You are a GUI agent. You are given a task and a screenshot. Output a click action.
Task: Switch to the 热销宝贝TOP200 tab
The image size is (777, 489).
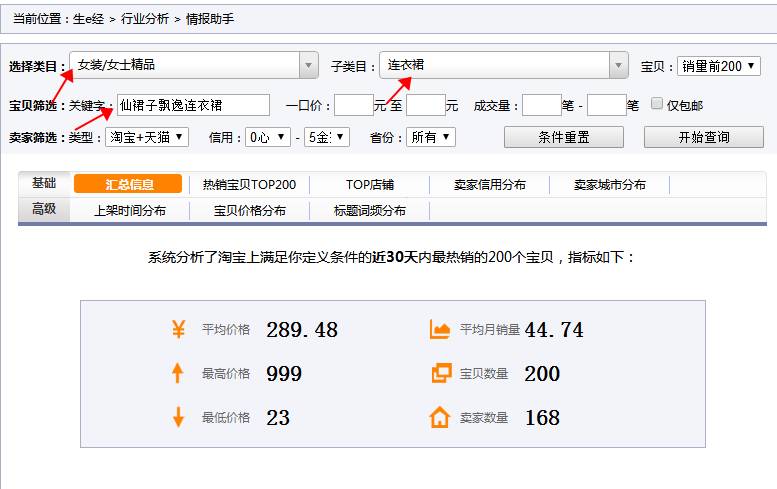[249, 185]
